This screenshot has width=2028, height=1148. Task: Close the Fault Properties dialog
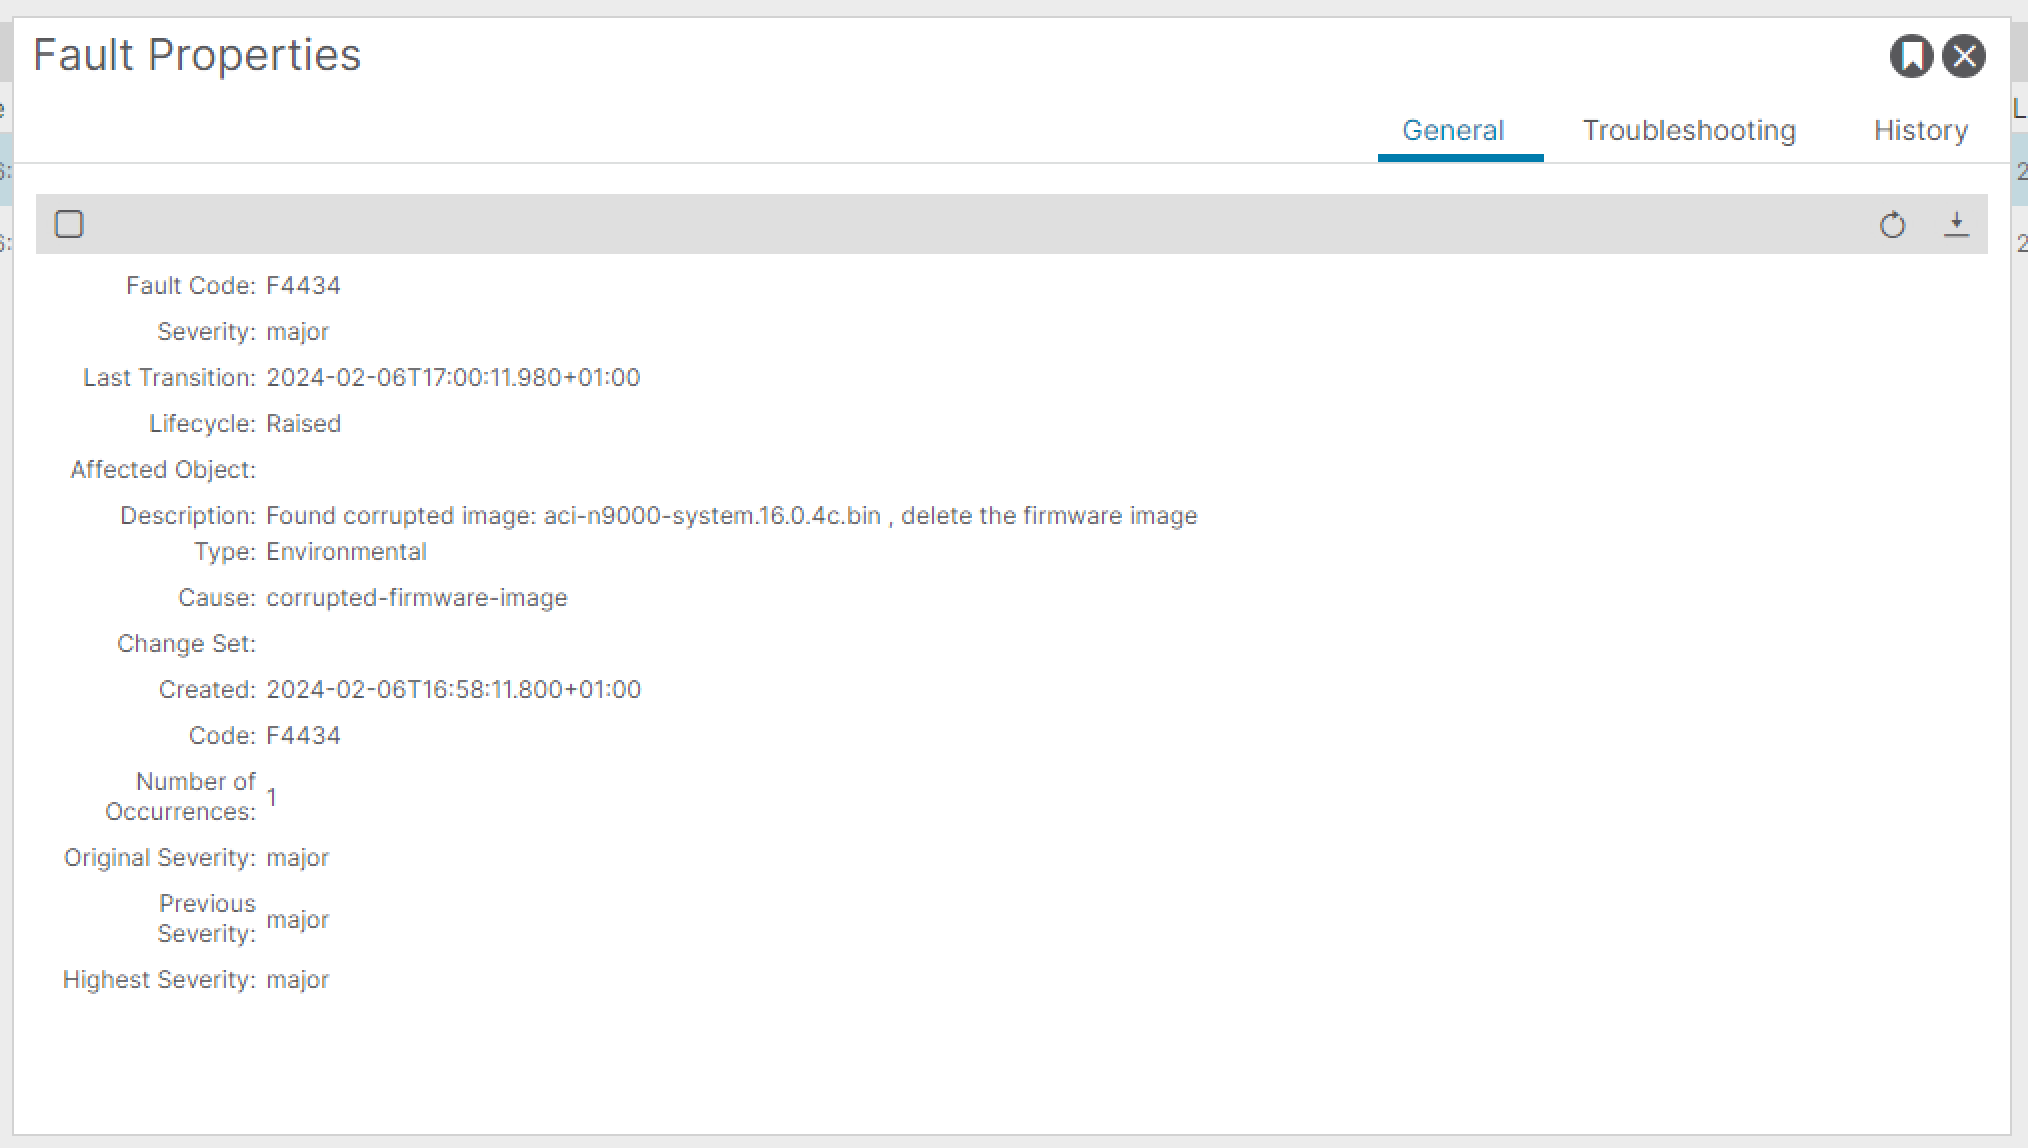click(1964, 56)
